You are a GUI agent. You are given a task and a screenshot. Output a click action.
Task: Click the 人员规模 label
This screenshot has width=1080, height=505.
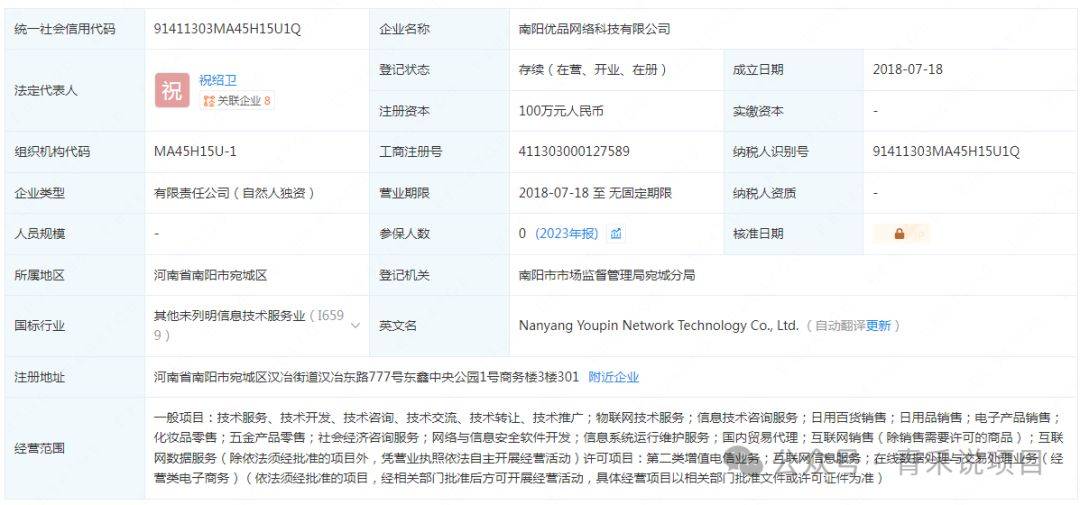tap(40, 234)
